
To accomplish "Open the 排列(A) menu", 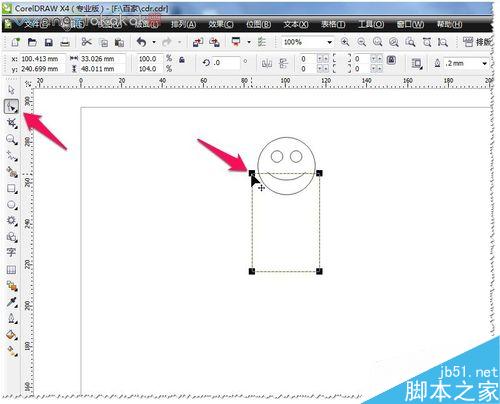I will [183, 24].
